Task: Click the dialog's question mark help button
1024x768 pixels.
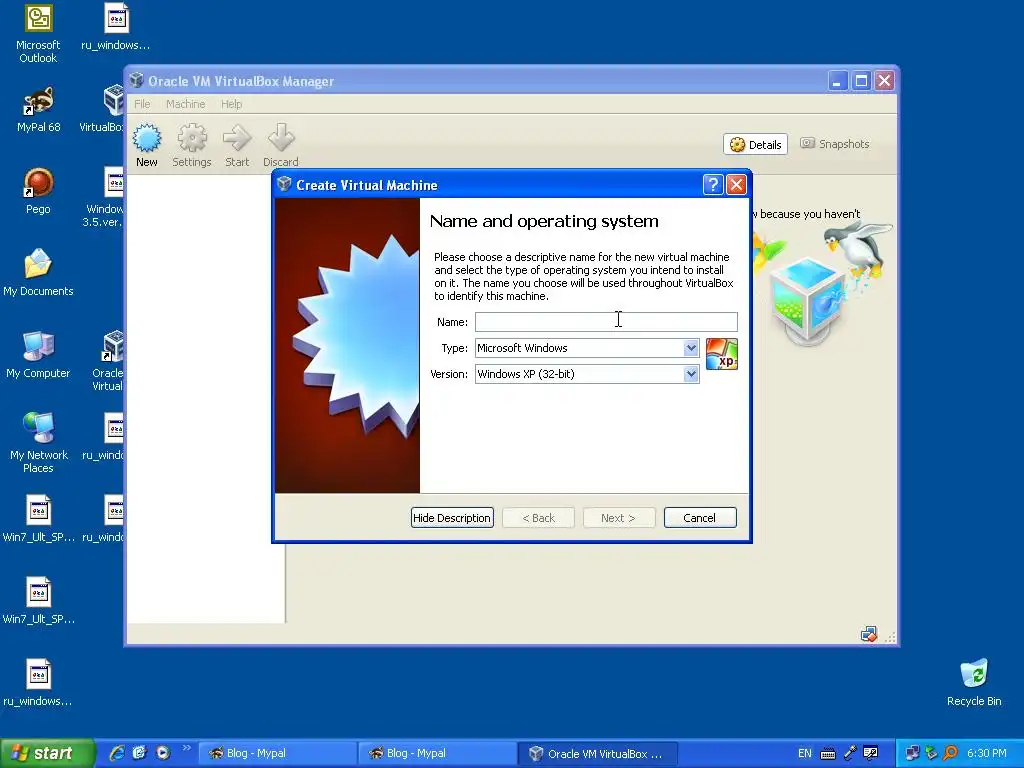Action: tap(712, 185)
